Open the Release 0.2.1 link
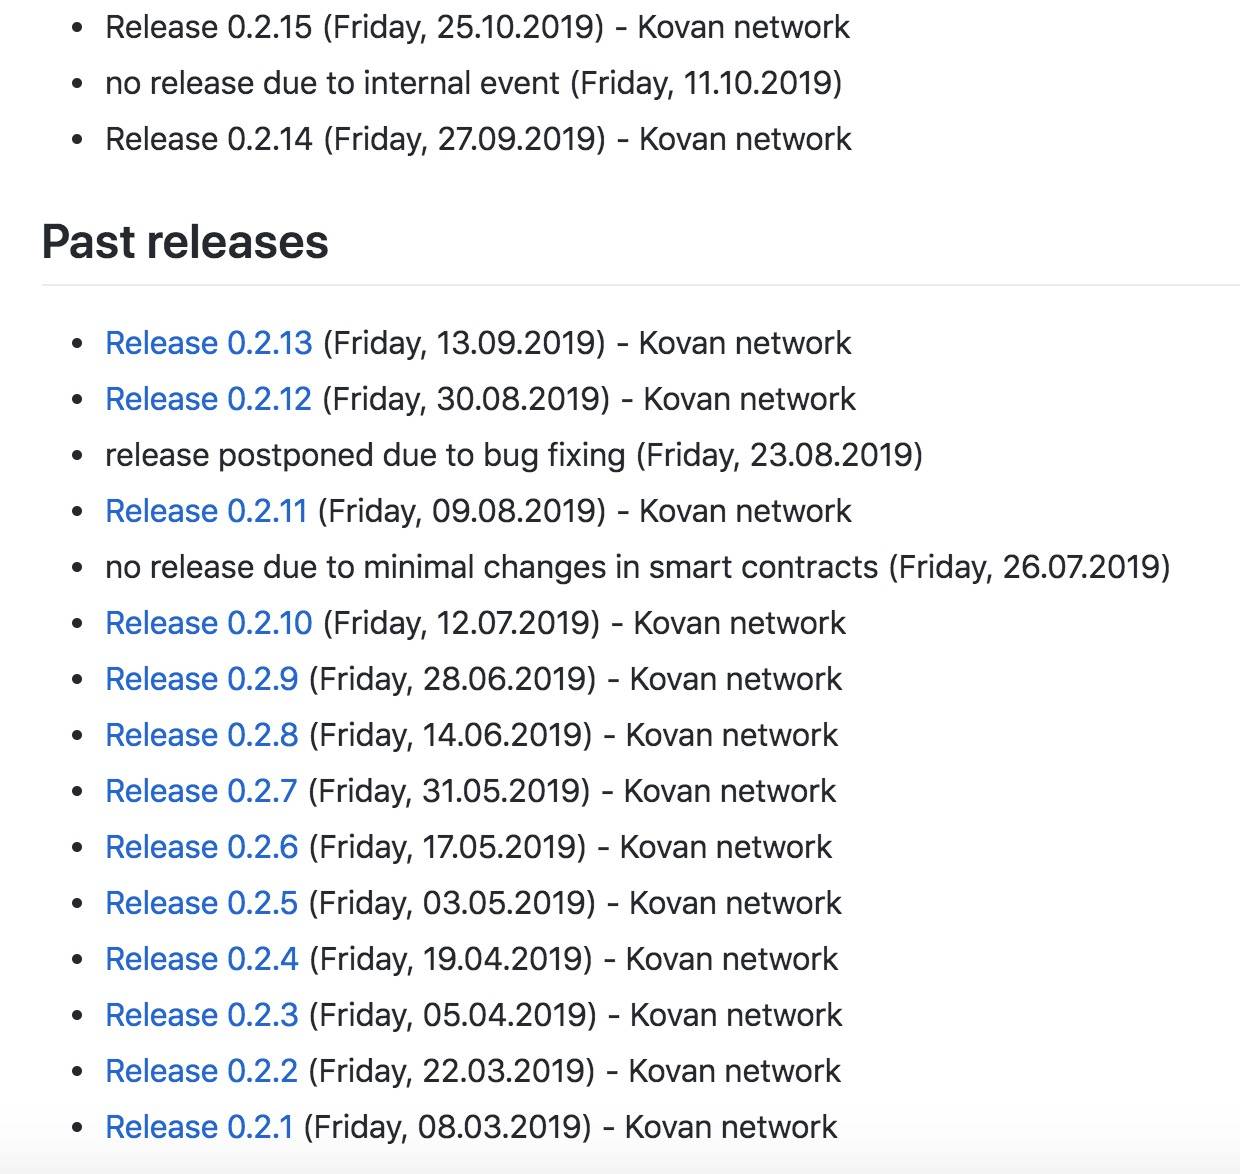Screen dimensions: 1240x1174 (x=199, y=1127)
